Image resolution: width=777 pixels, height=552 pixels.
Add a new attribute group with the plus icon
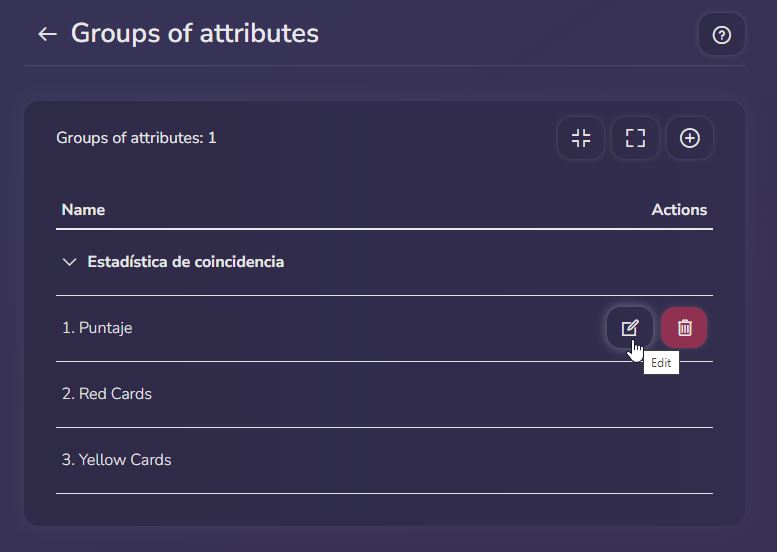[x=690, y=138]
